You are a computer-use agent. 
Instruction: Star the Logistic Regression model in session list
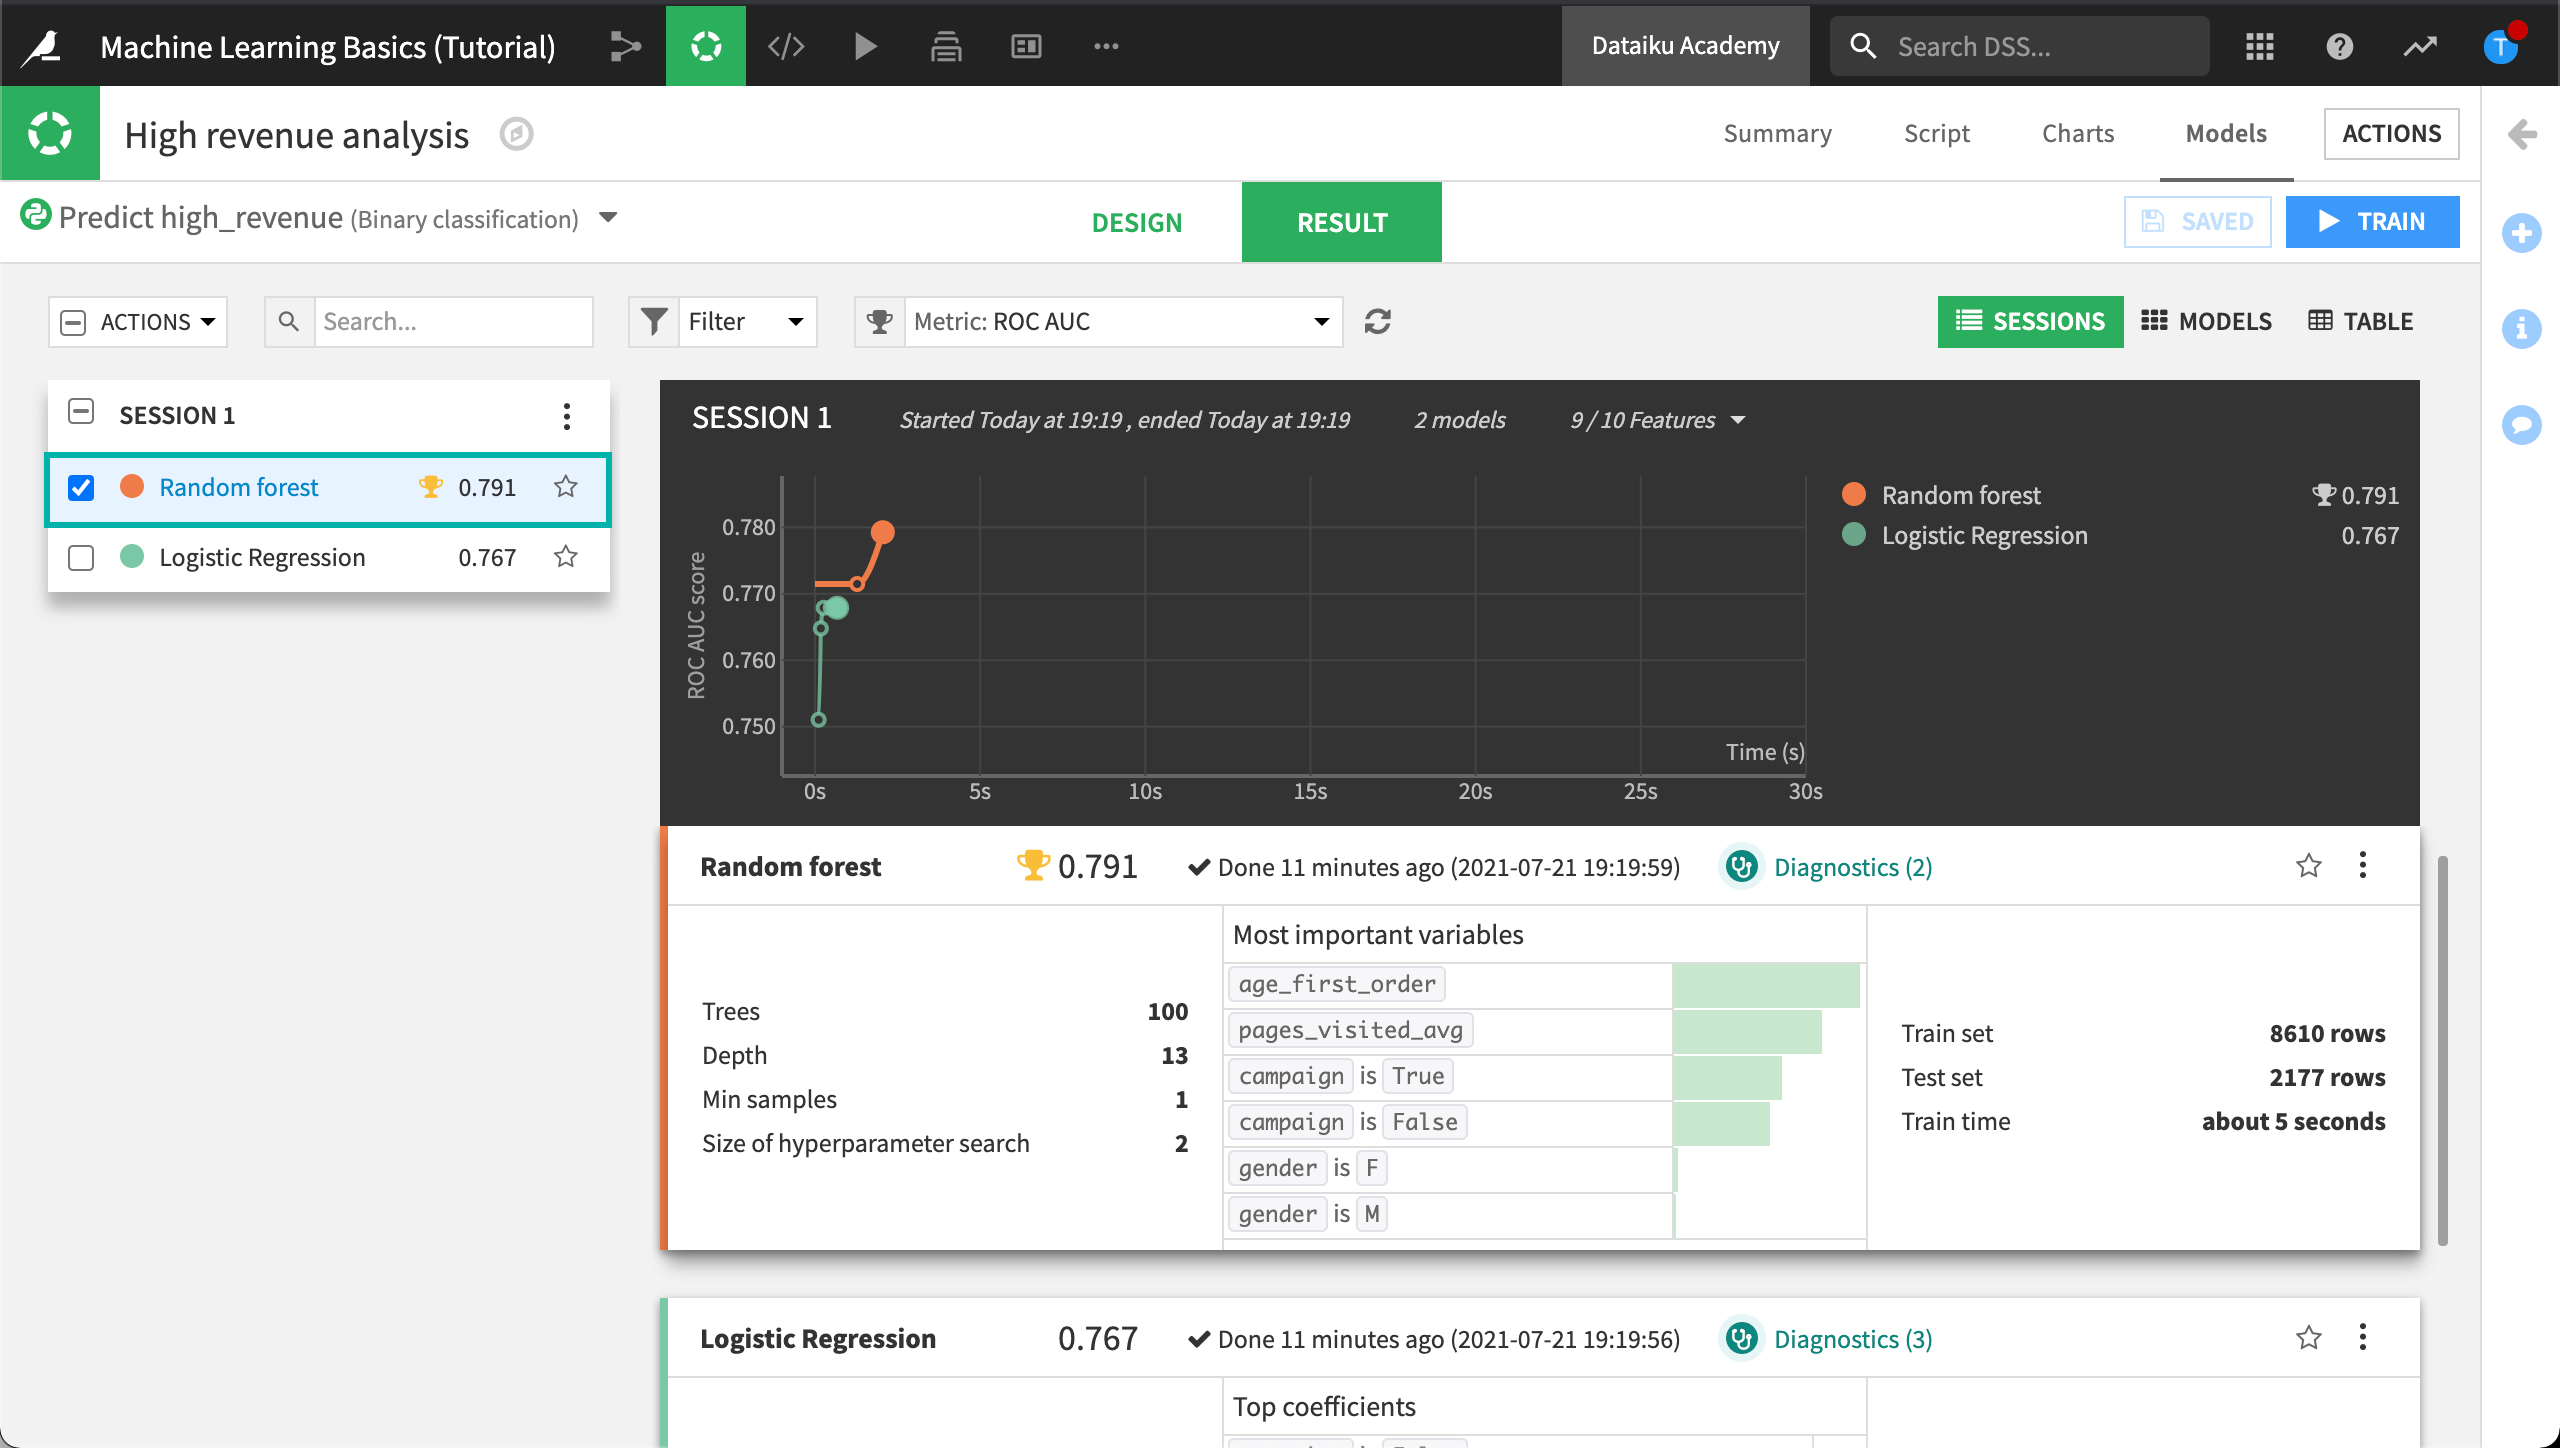(x=566, y=557)
